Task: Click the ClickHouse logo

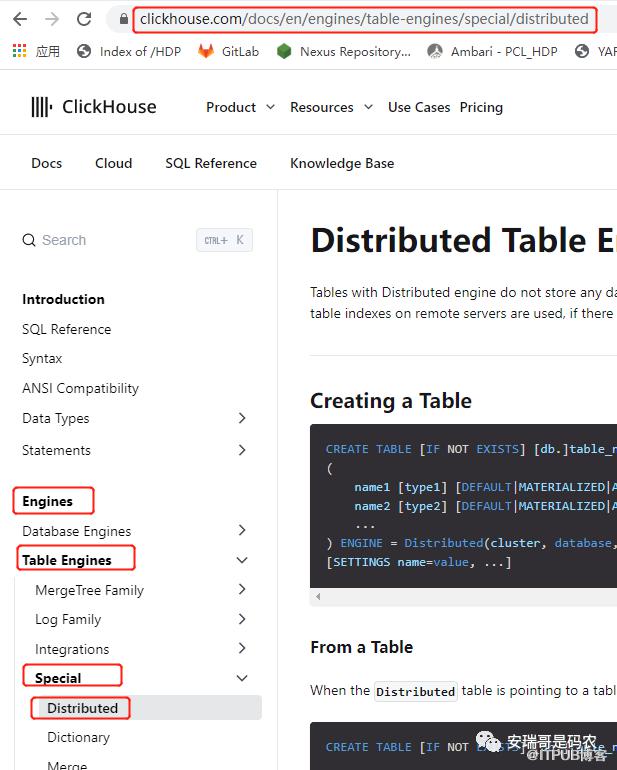Action: pos(93,107)
